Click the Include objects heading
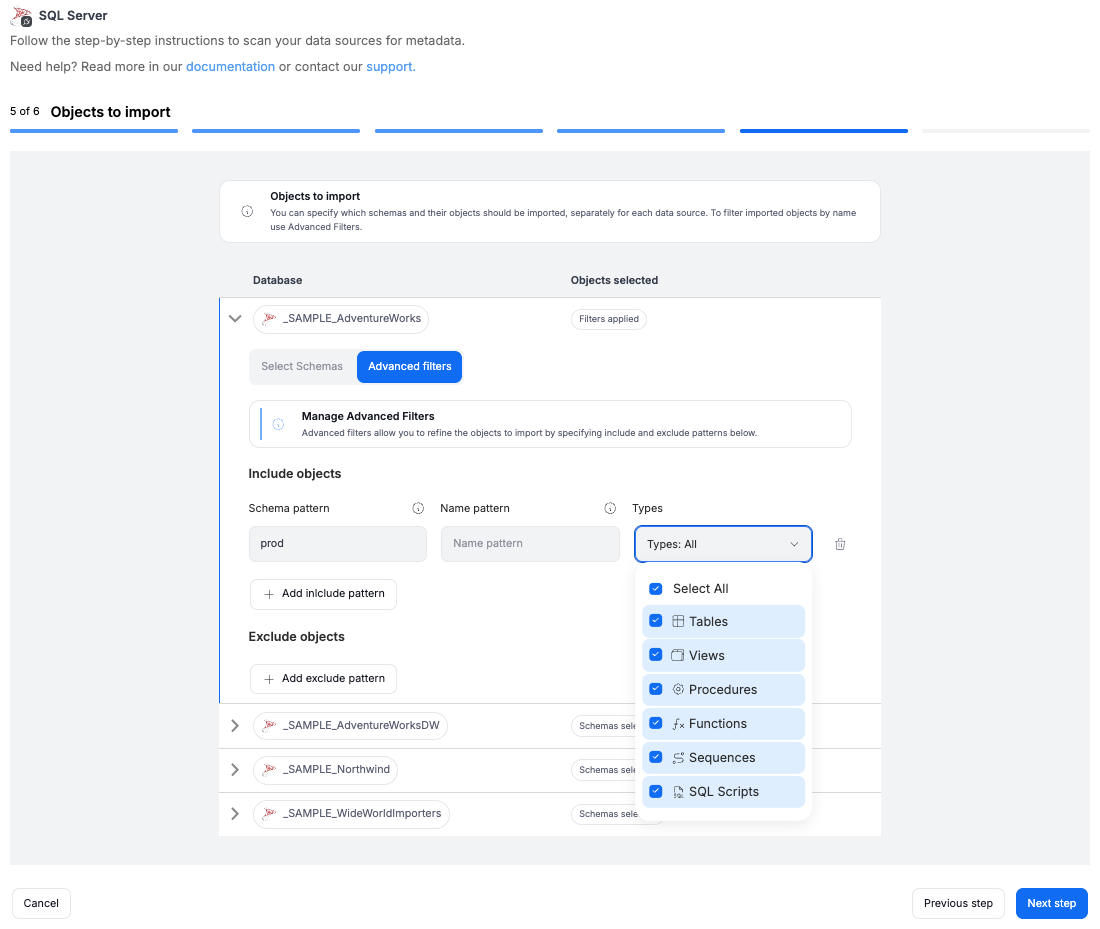Image resolution: width=1100 pixels, height=929 pixels. click(295, 474)
